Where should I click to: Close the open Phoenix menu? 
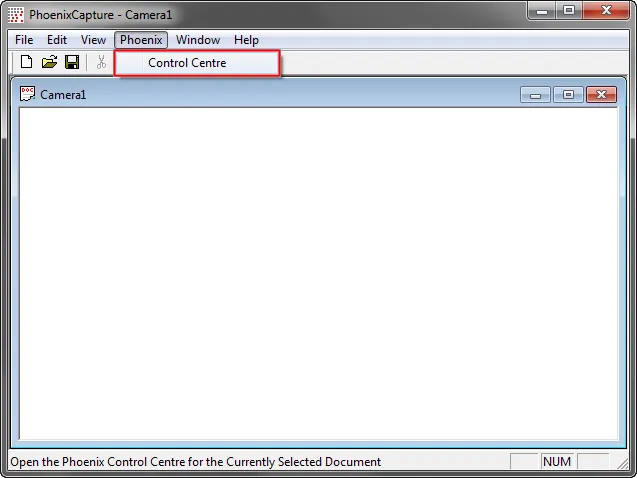(x=141, y=40)
